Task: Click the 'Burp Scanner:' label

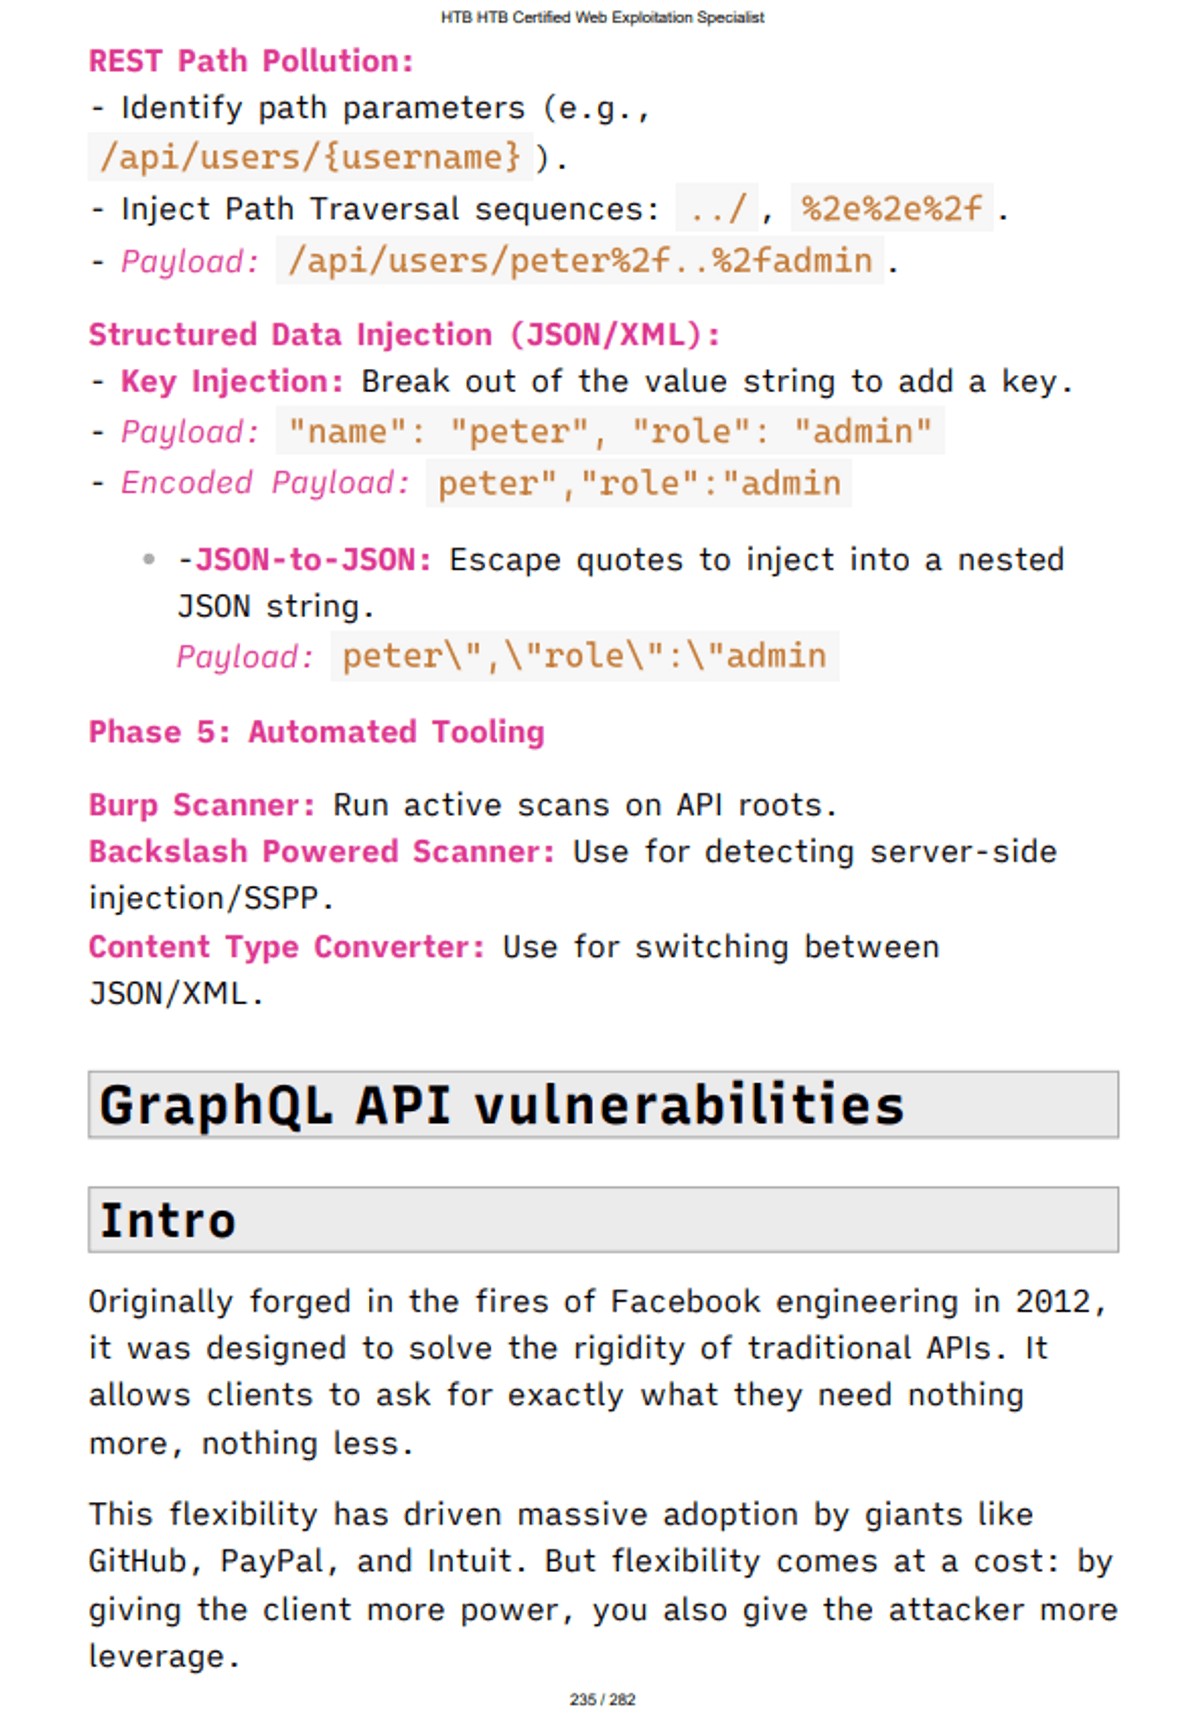Action: (x=202, y=805)
